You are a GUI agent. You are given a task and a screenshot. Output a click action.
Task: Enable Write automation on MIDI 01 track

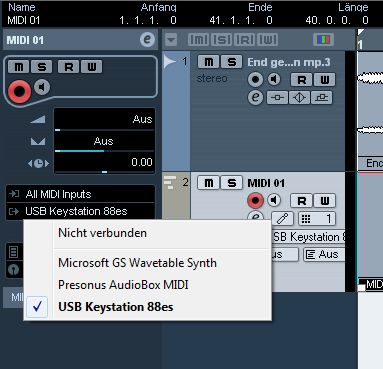tap(324, 201)
